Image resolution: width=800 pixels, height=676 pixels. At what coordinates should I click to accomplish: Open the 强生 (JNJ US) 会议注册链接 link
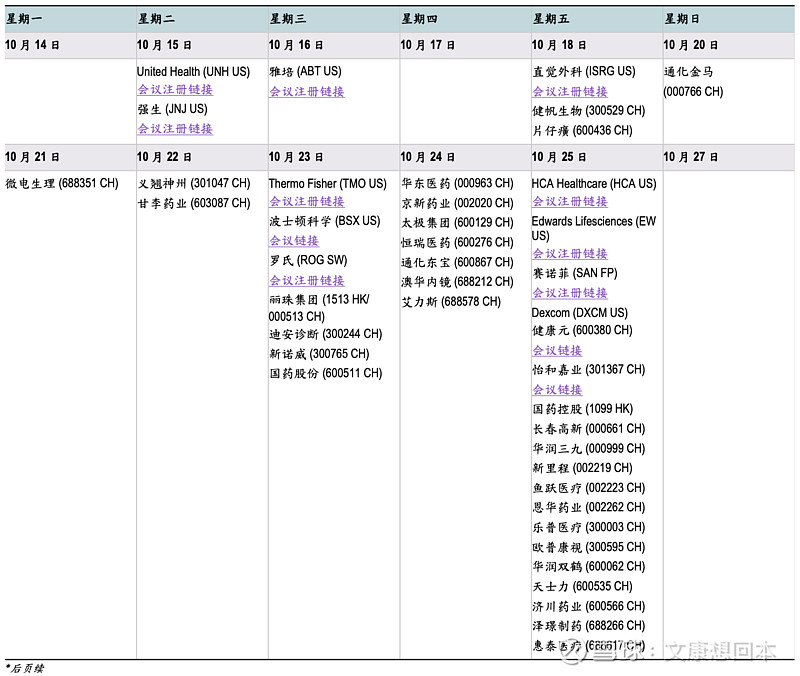pos(175,129)
